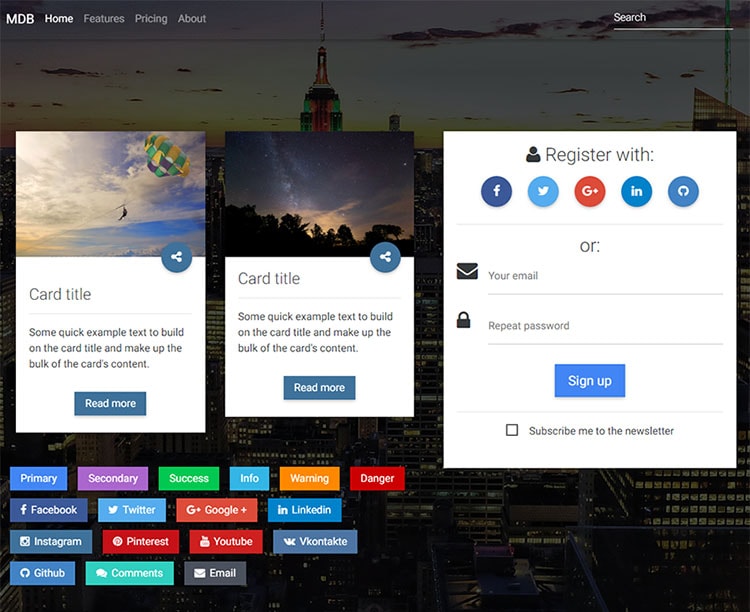
Task: Click the round GitHub register icon
Action: pos(683,191)
